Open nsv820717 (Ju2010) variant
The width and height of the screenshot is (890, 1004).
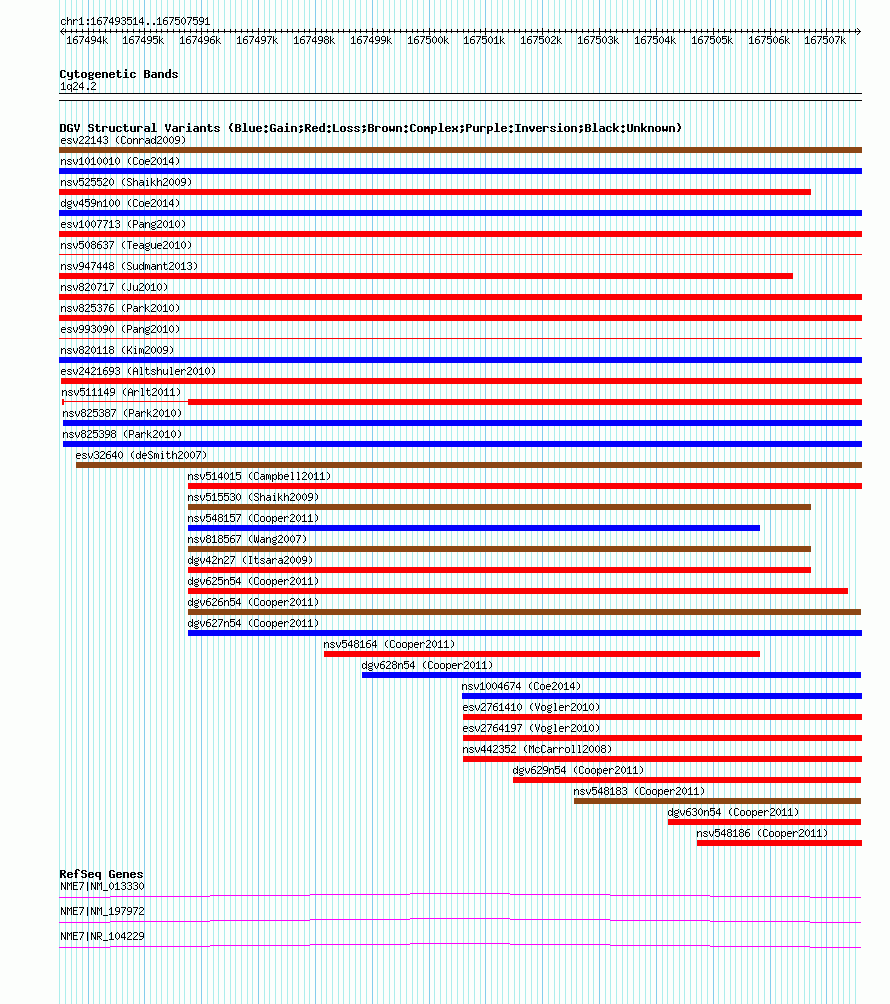point(114,287)
